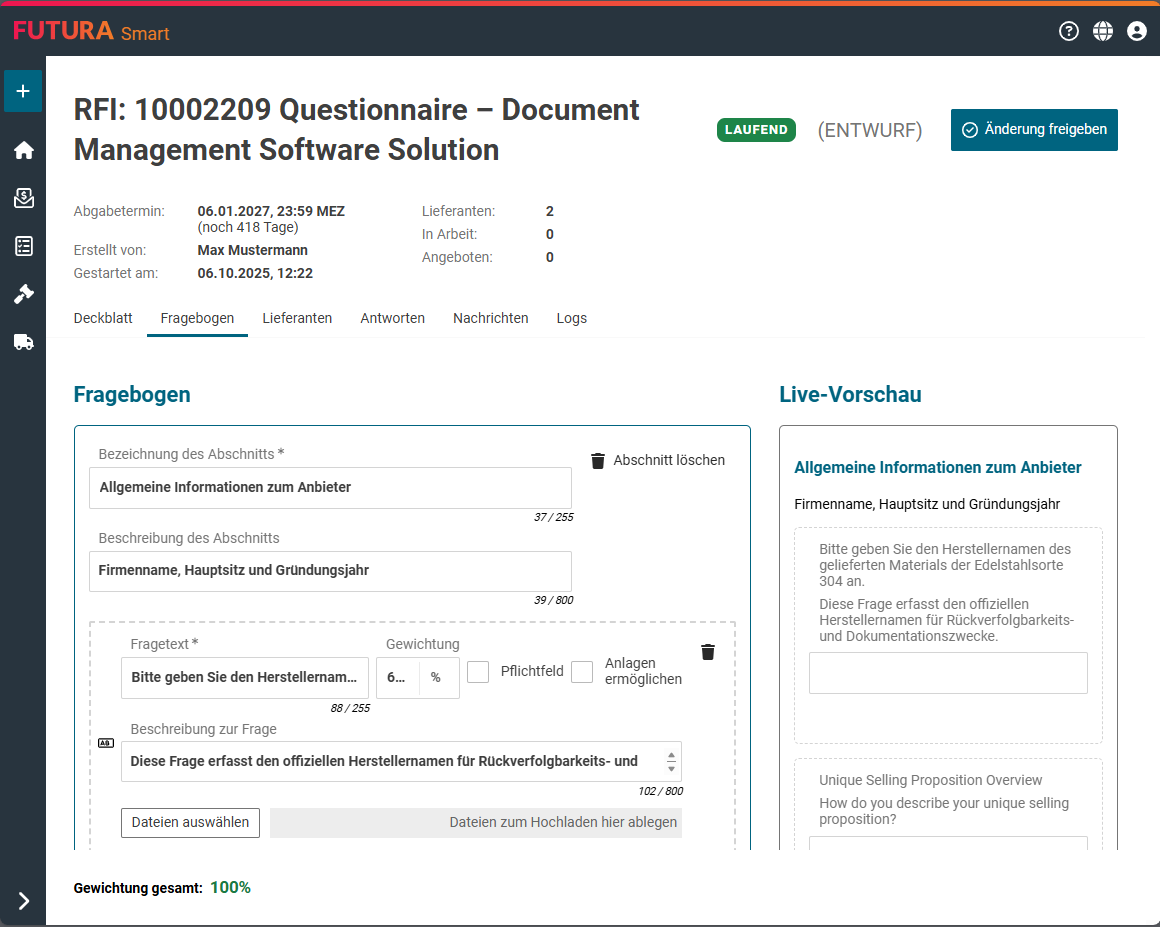Tick the Anlagen ermöglichen checkbox
1160x927 pixels.
click(x=582, y=672)
